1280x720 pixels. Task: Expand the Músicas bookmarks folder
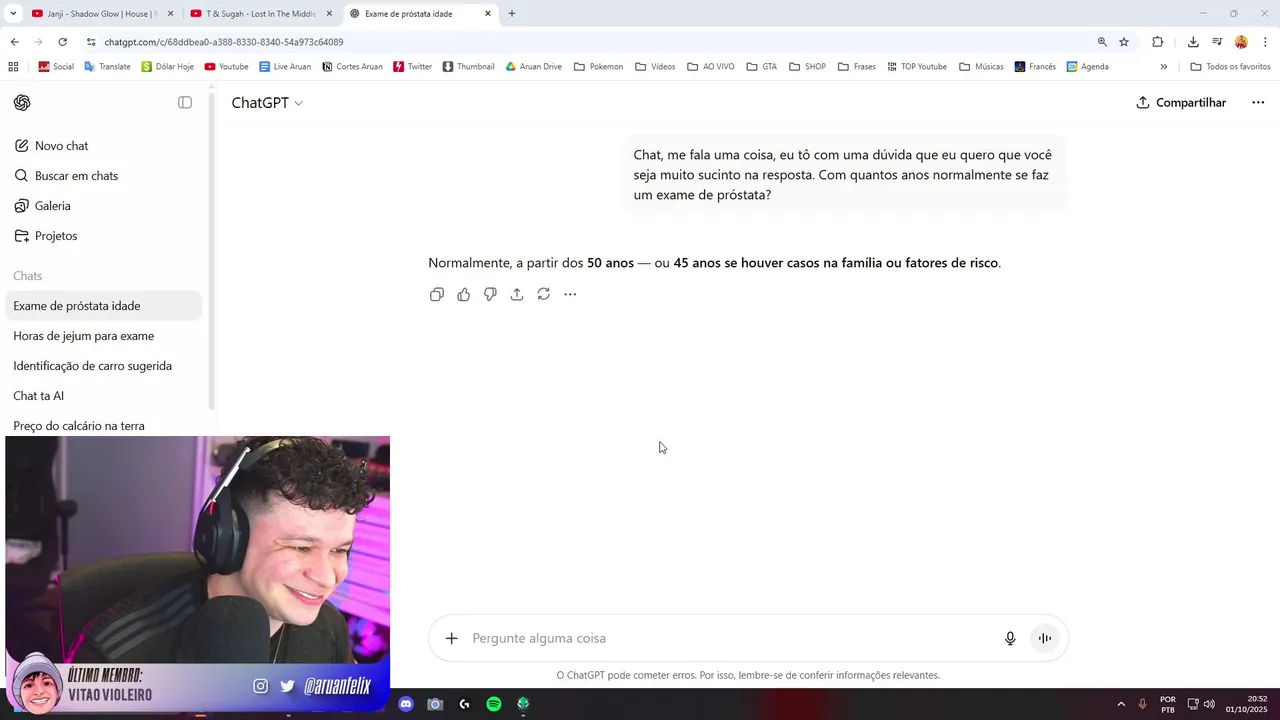(x=981, y=67)
